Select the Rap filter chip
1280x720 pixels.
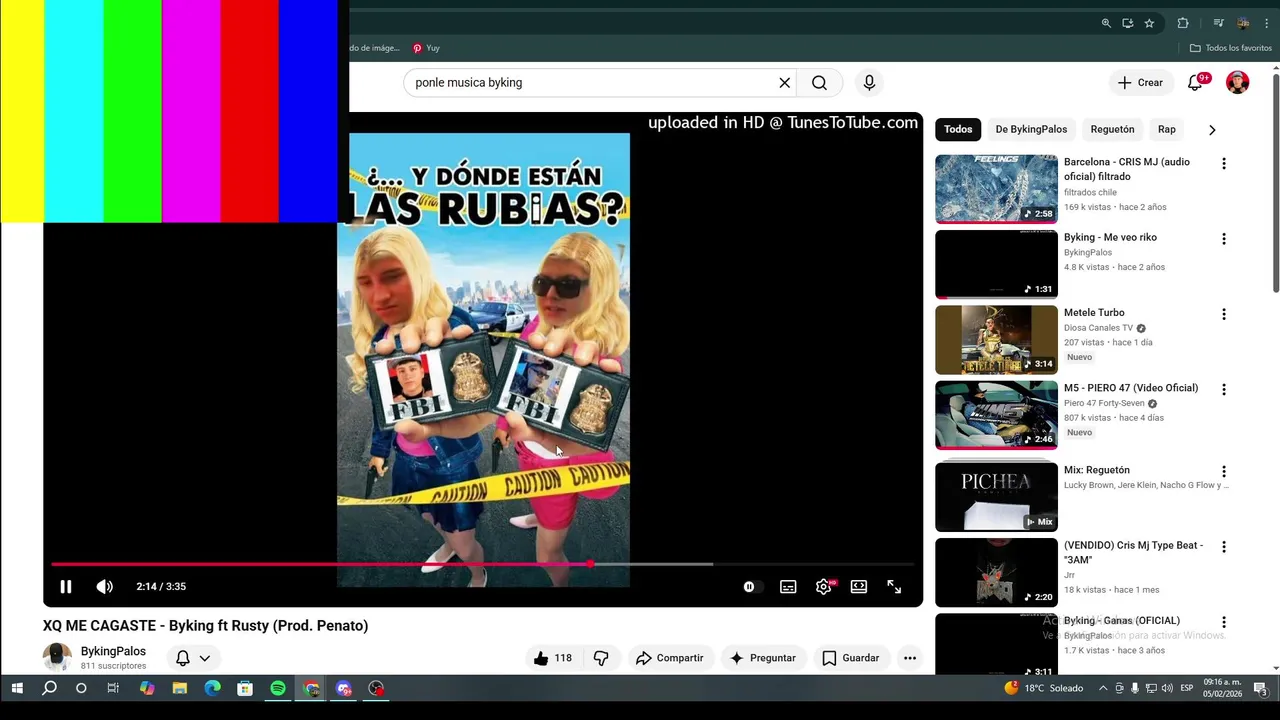pyautogui.click(x=1167, y=129)
